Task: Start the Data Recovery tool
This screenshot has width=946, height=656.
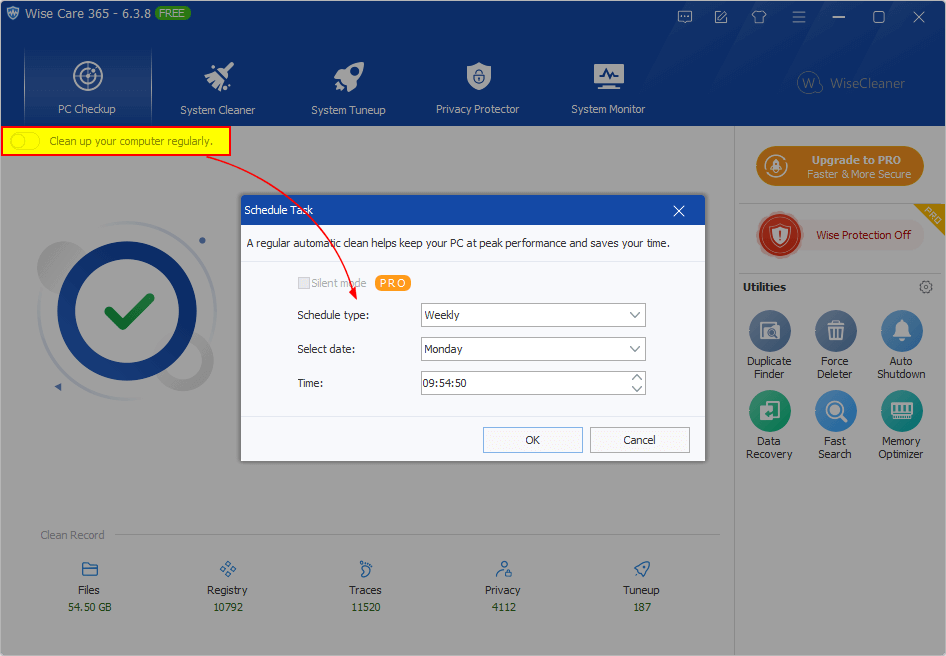Action: coord(769,425)
